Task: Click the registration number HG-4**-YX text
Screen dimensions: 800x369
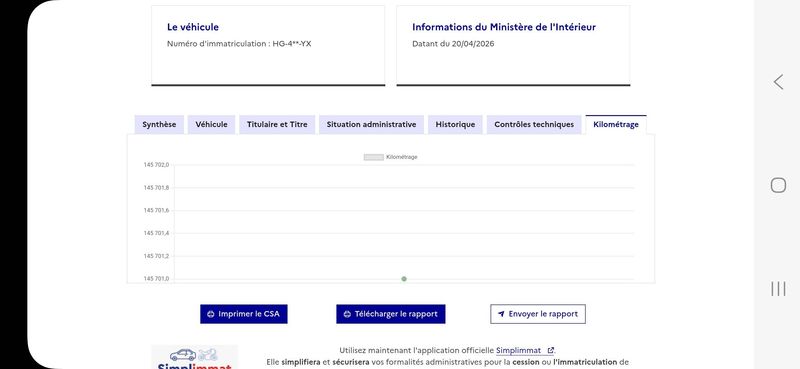Action: (x=292, y=44)
